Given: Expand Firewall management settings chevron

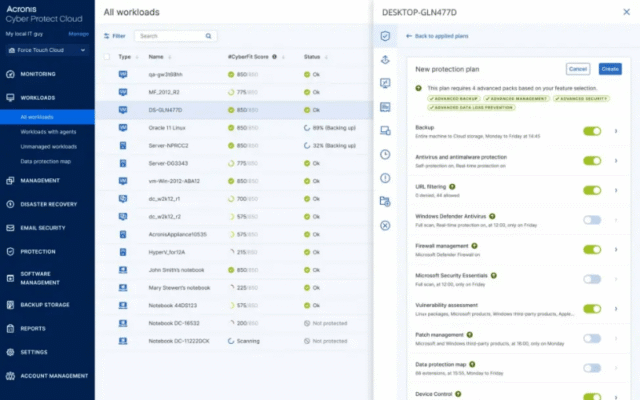Looking at the screenshot, I should click(x=616, y=249).
